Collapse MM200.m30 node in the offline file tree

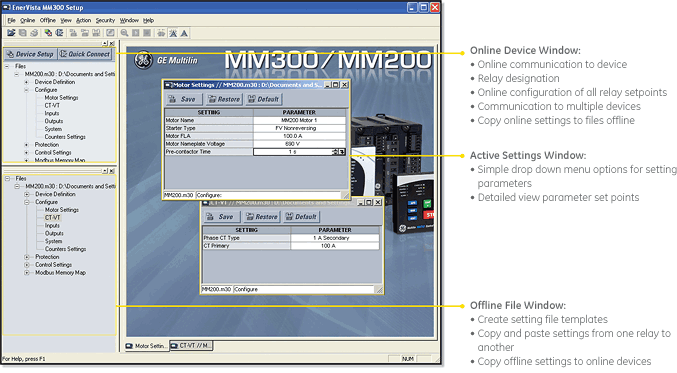click(x=17, y=186)
